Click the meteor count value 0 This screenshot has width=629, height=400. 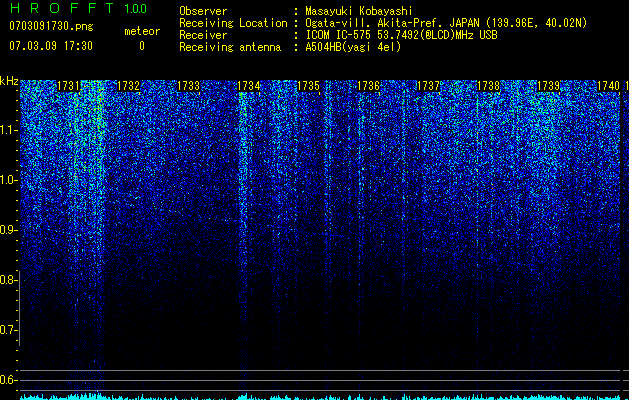pos(142,46)
